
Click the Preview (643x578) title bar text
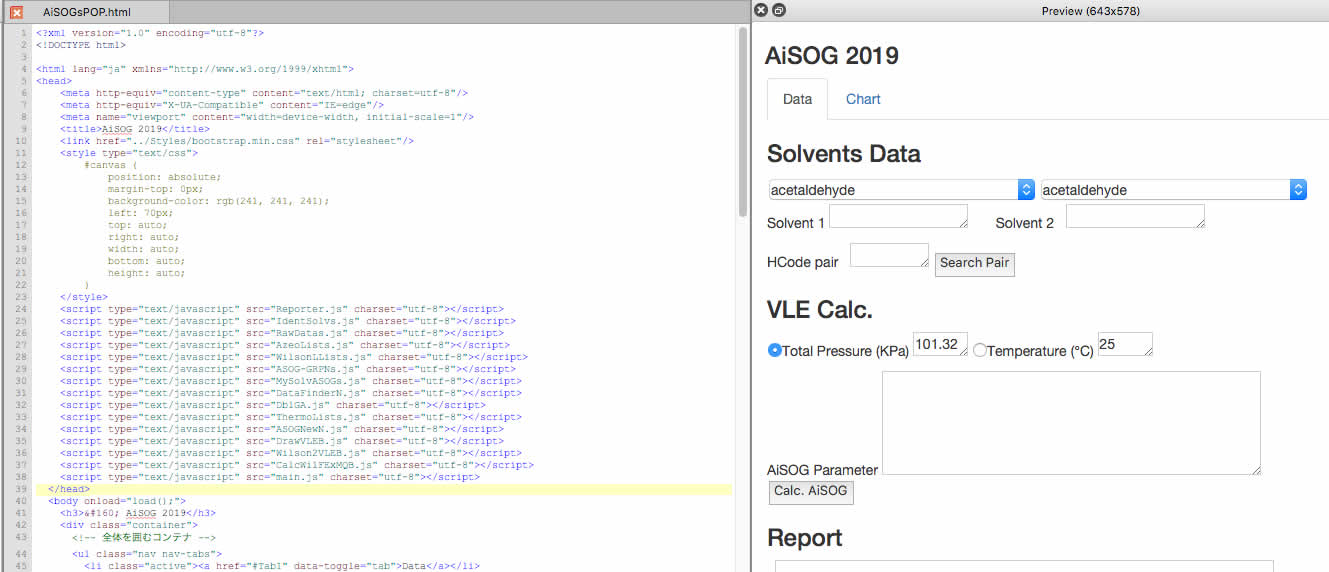coord(1090,11)
